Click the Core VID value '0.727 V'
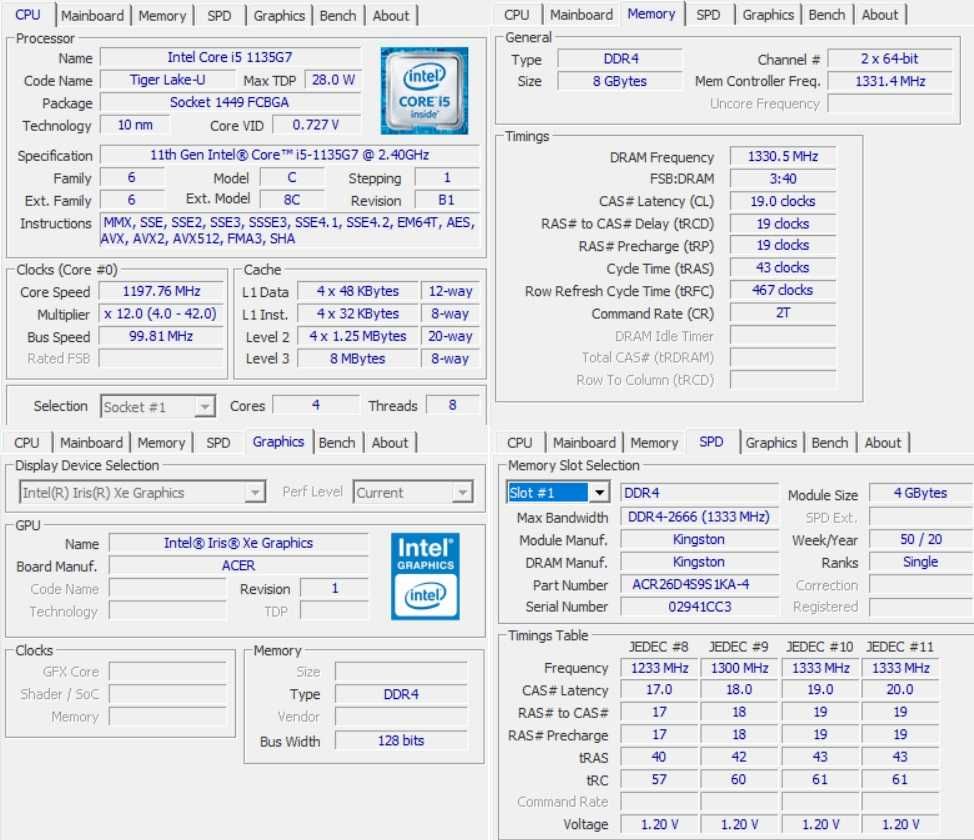 316,125
